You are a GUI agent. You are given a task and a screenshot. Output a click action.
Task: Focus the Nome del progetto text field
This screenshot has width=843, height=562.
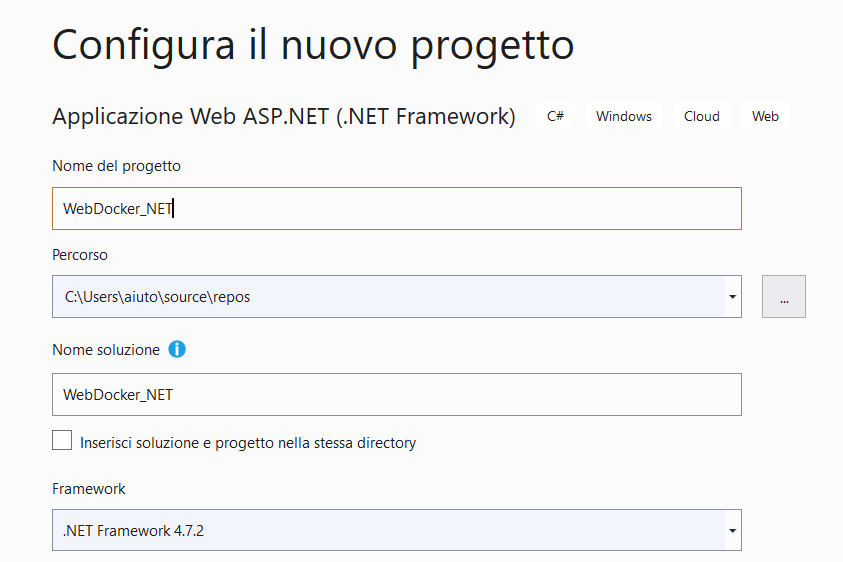click(397, 209)
